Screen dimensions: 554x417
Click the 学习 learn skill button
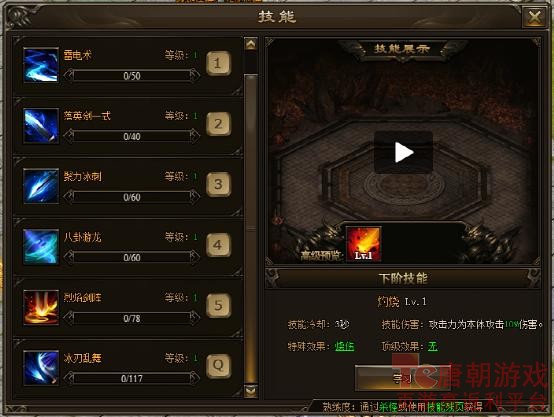point(402,378)
